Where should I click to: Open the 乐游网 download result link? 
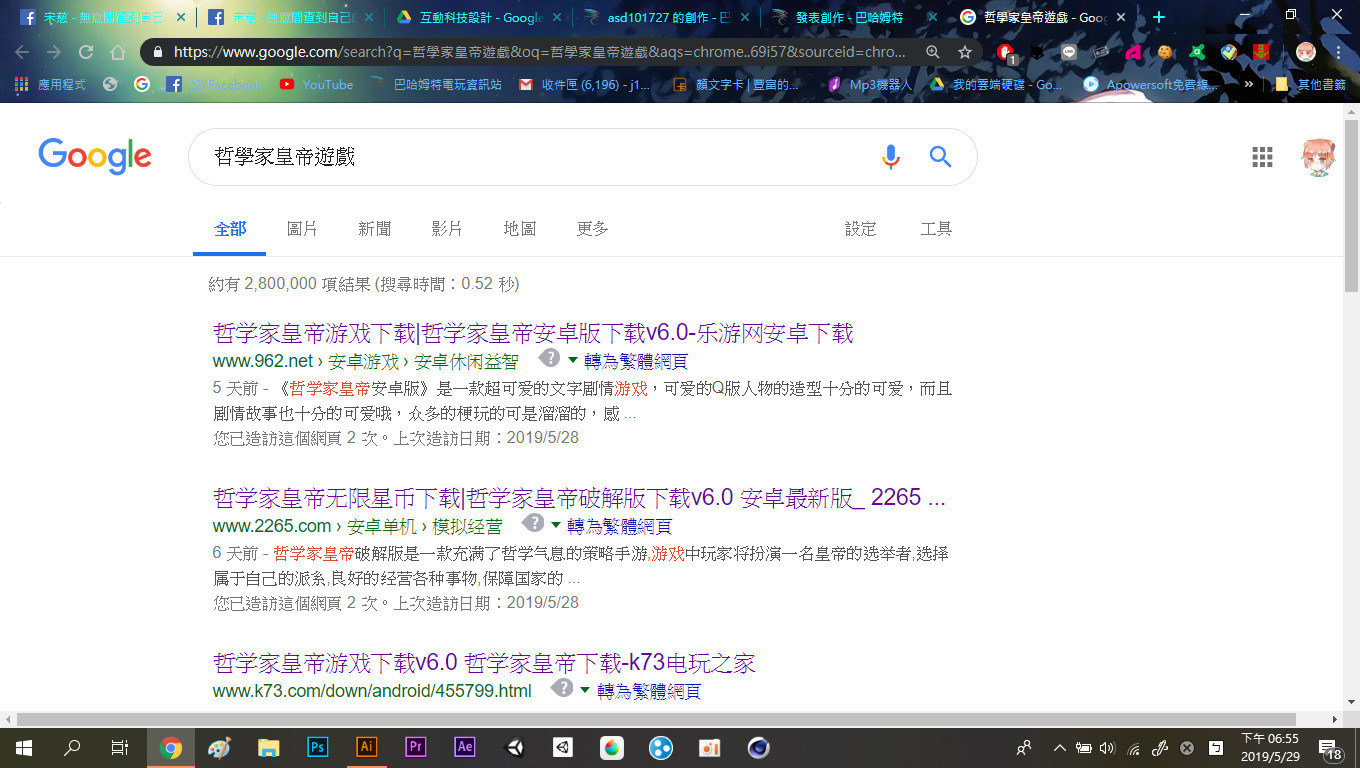click(530, 332)
